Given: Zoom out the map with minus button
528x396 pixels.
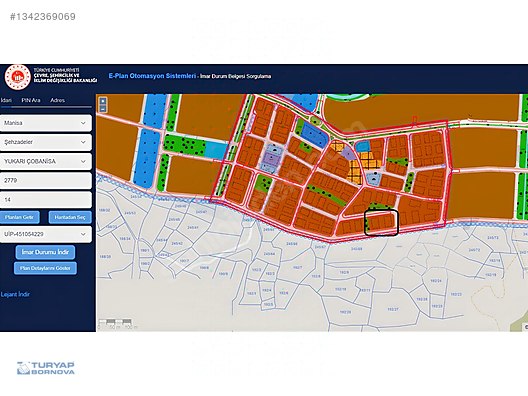Looking at the screenshot, I should 103,108.
